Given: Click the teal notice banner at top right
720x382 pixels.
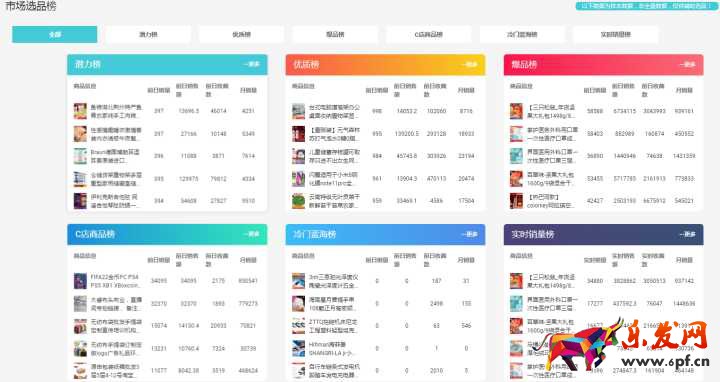Looking at the screenshot, I should coord(645,6).
